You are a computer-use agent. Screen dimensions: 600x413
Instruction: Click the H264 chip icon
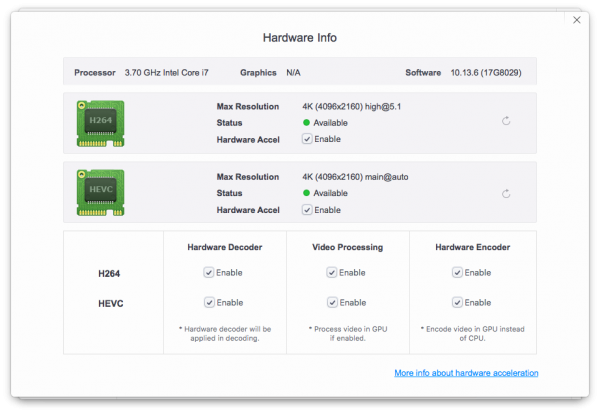point(99,121)
